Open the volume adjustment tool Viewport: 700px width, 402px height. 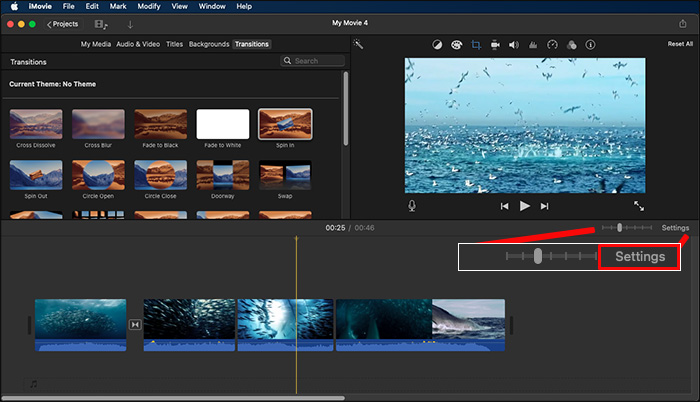(513, 45)
